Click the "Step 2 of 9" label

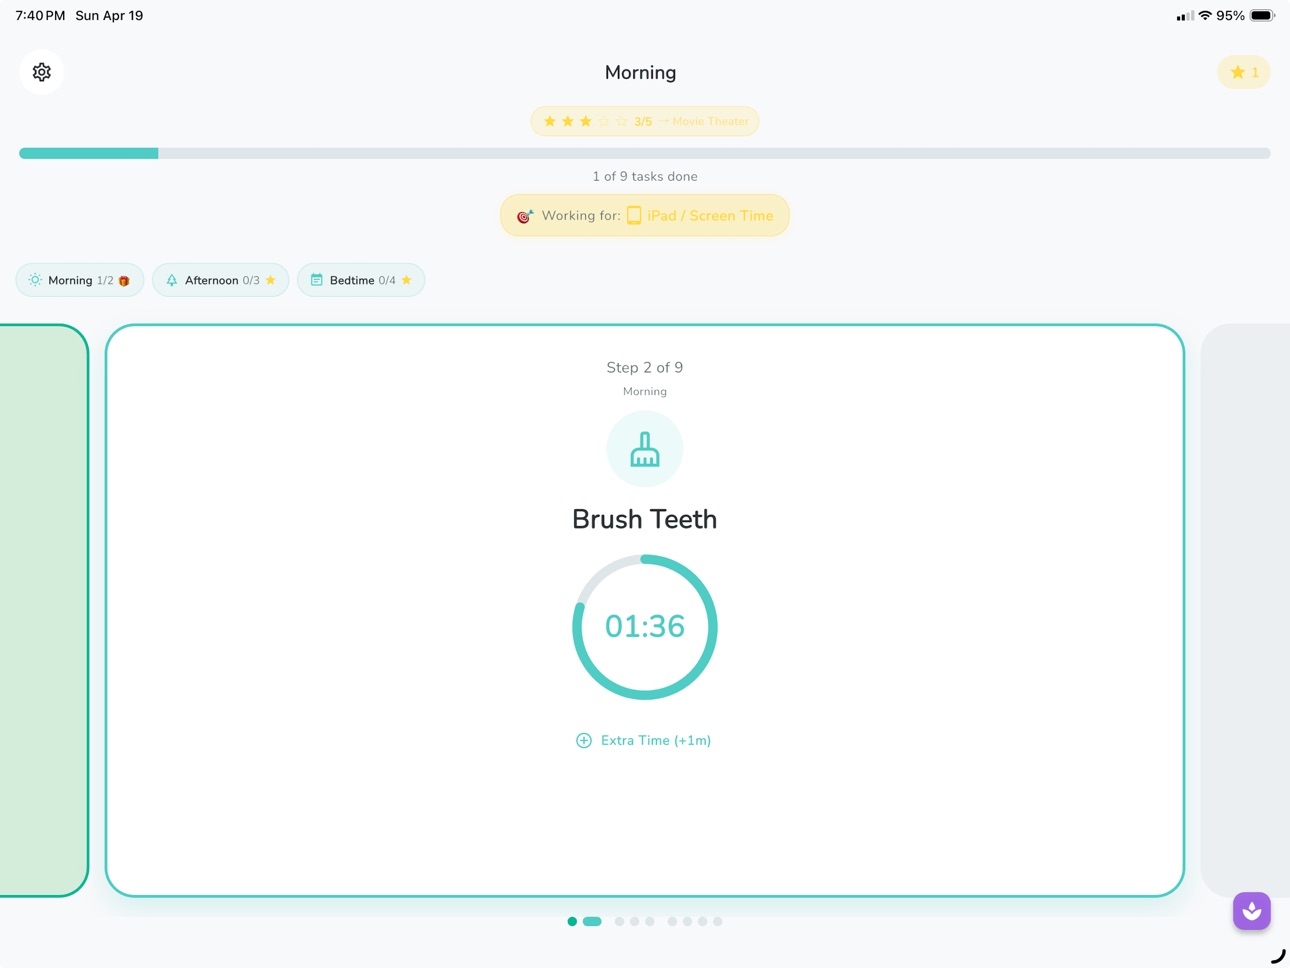(x=645, y=367)
